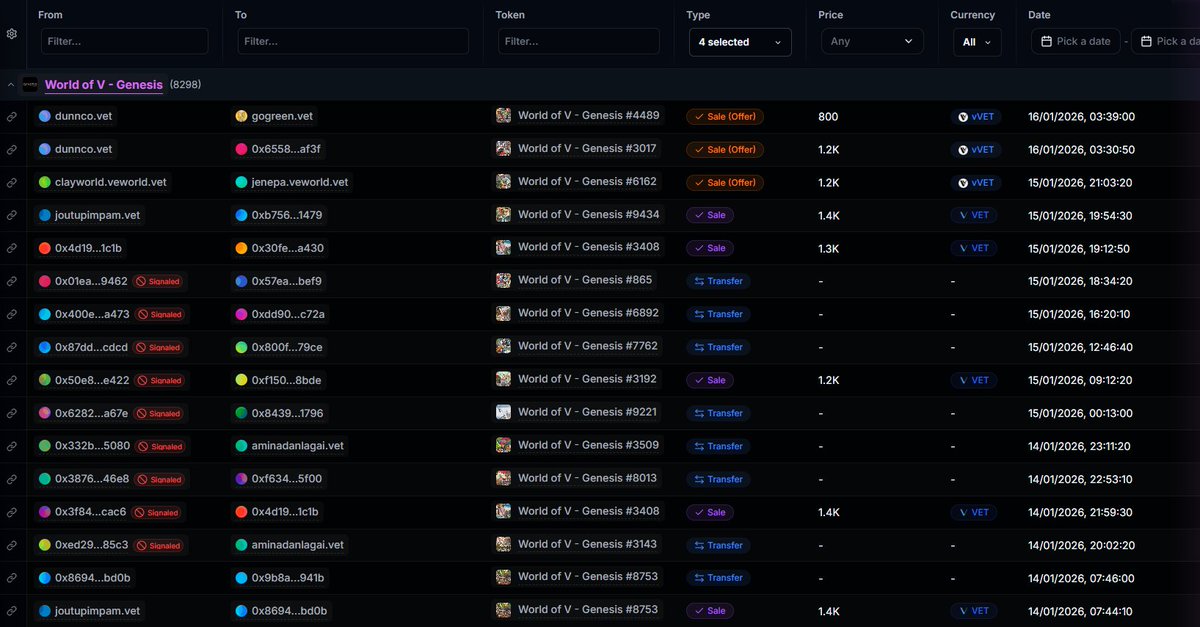This screenshot has height=627, width=1200.
Task: Click Transfer tag in Genesis #865 row
Action: [x=719, y=281]
